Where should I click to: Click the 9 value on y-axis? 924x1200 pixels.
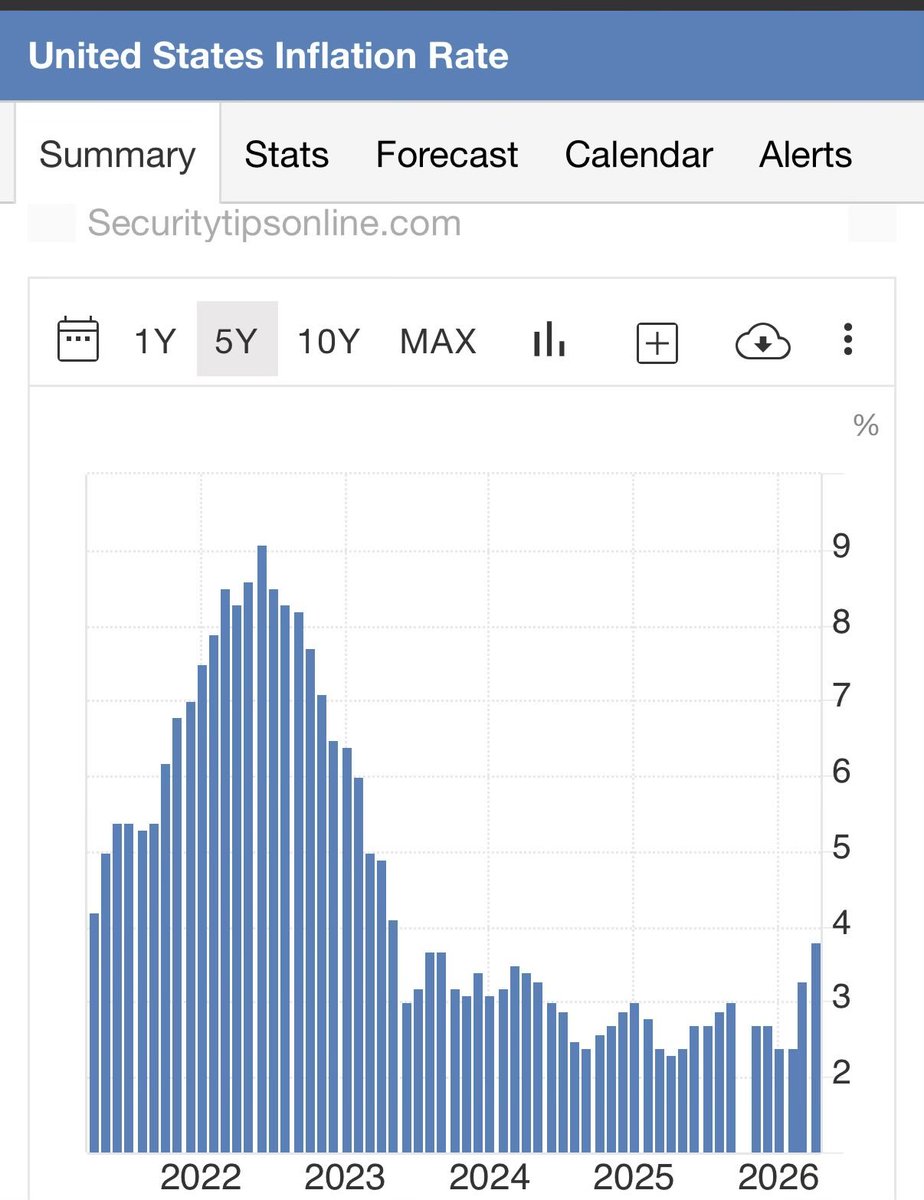coord(842,548)
